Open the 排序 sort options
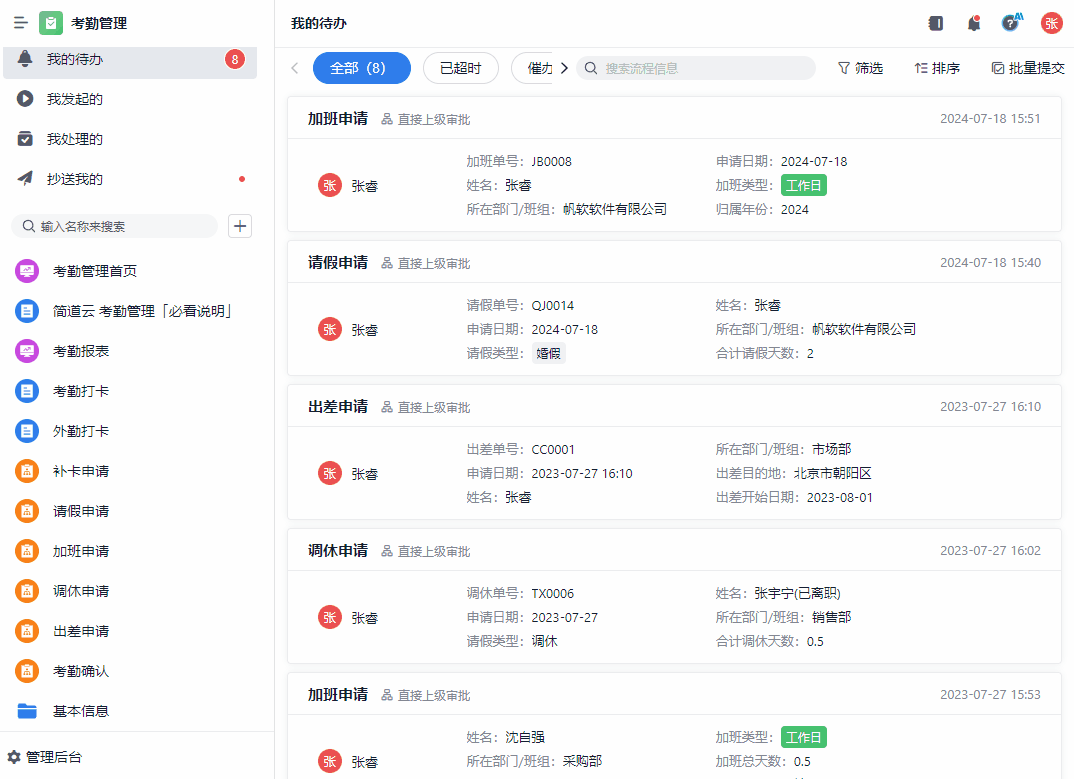The height and width of the screenshot is (779, 1074). [x=937, y=68]
